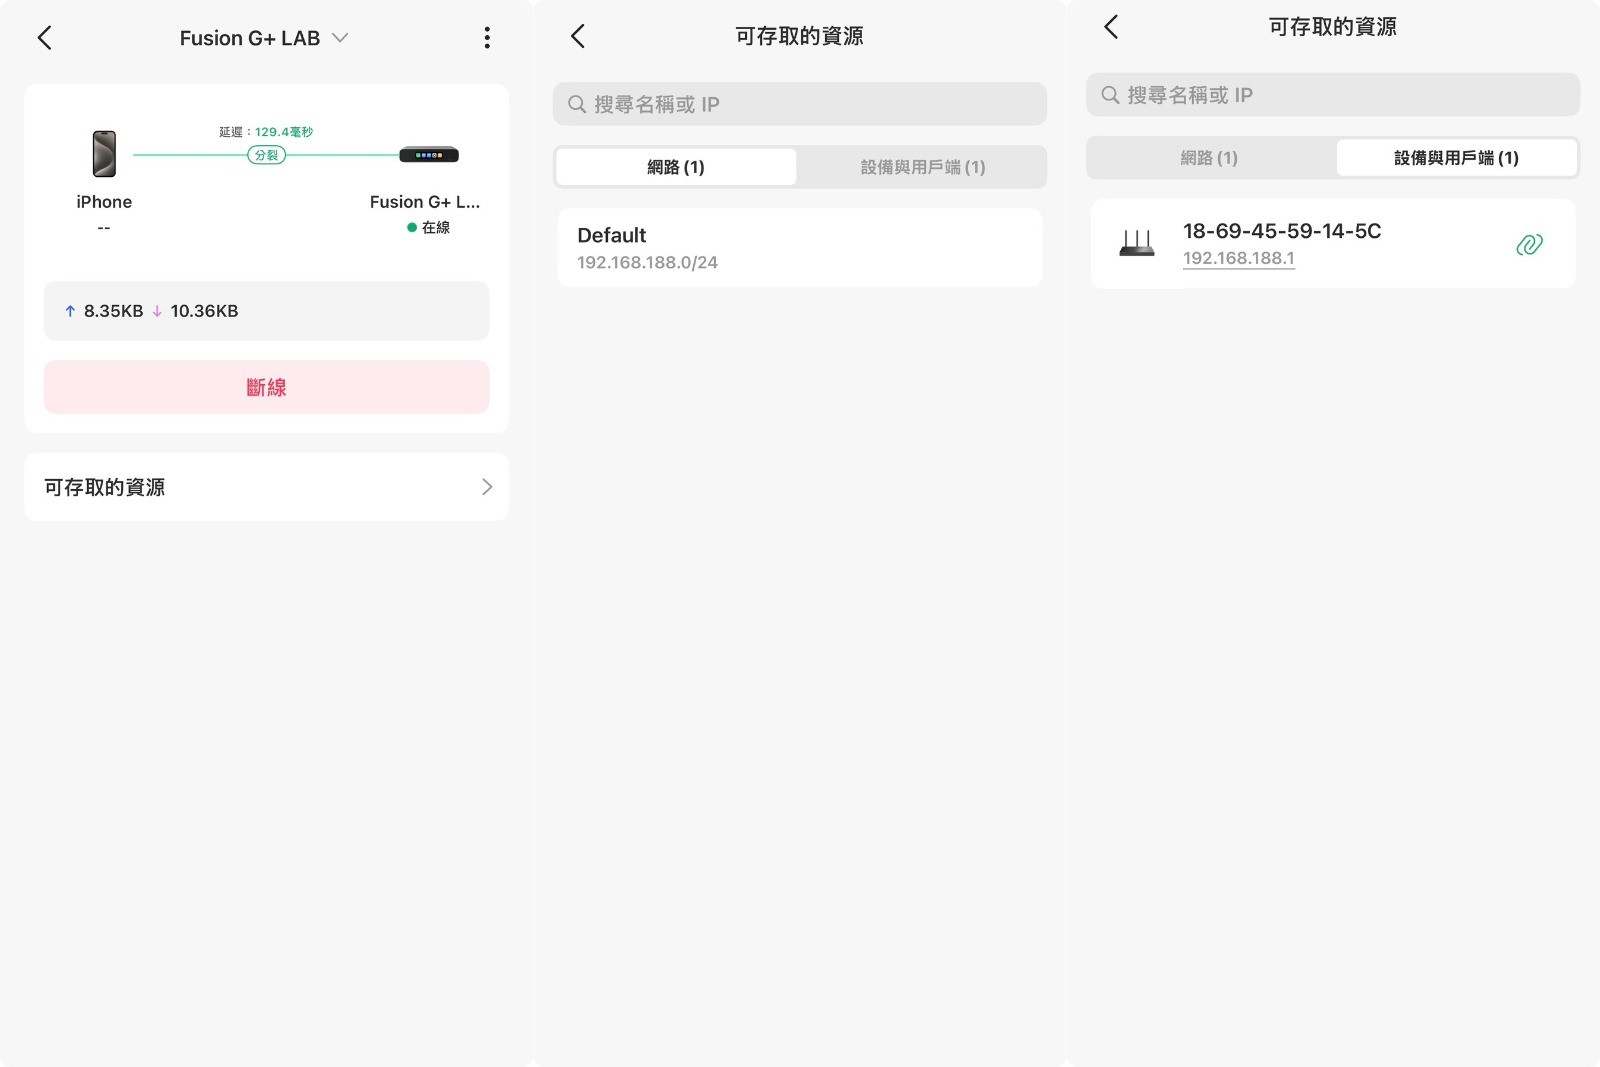
Task: Go back from the right 可存取的資源 screen
Action: click(1111, 27)
